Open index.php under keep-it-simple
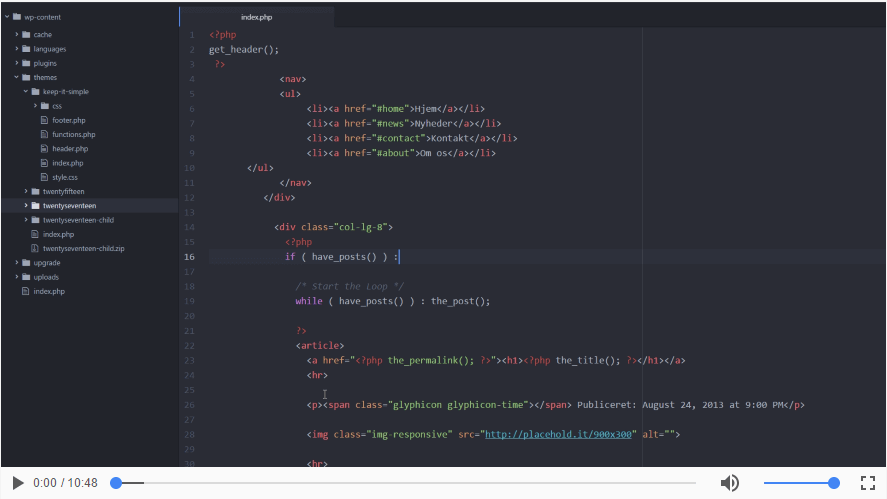 click(x=67, y=163)
